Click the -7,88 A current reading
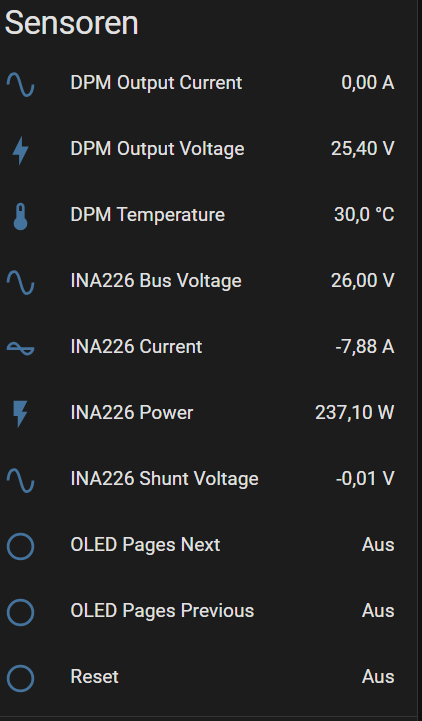The height and width of the screenshot is (721, 422). (x=365, y=347)
